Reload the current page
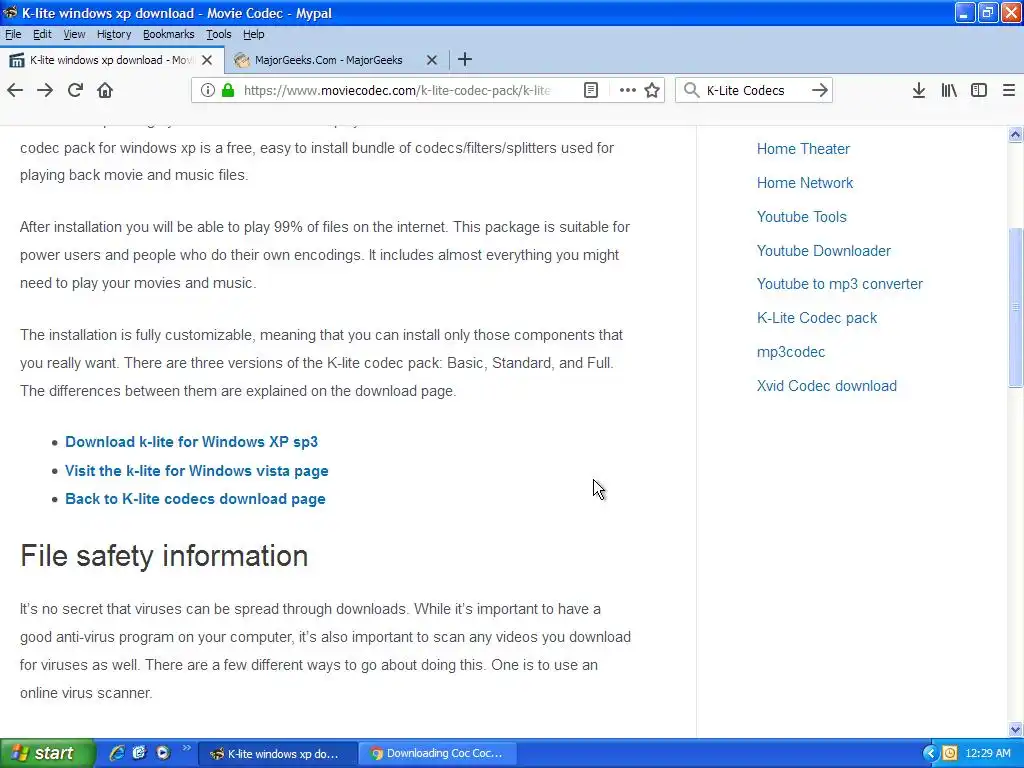 coord(75,90)
